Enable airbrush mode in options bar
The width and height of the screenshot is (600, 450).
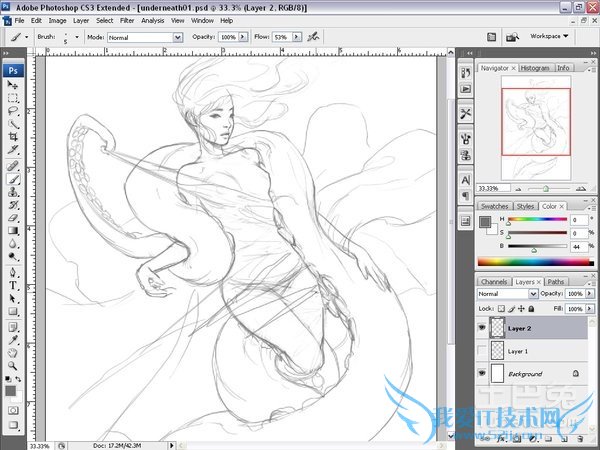pos(313,37)
